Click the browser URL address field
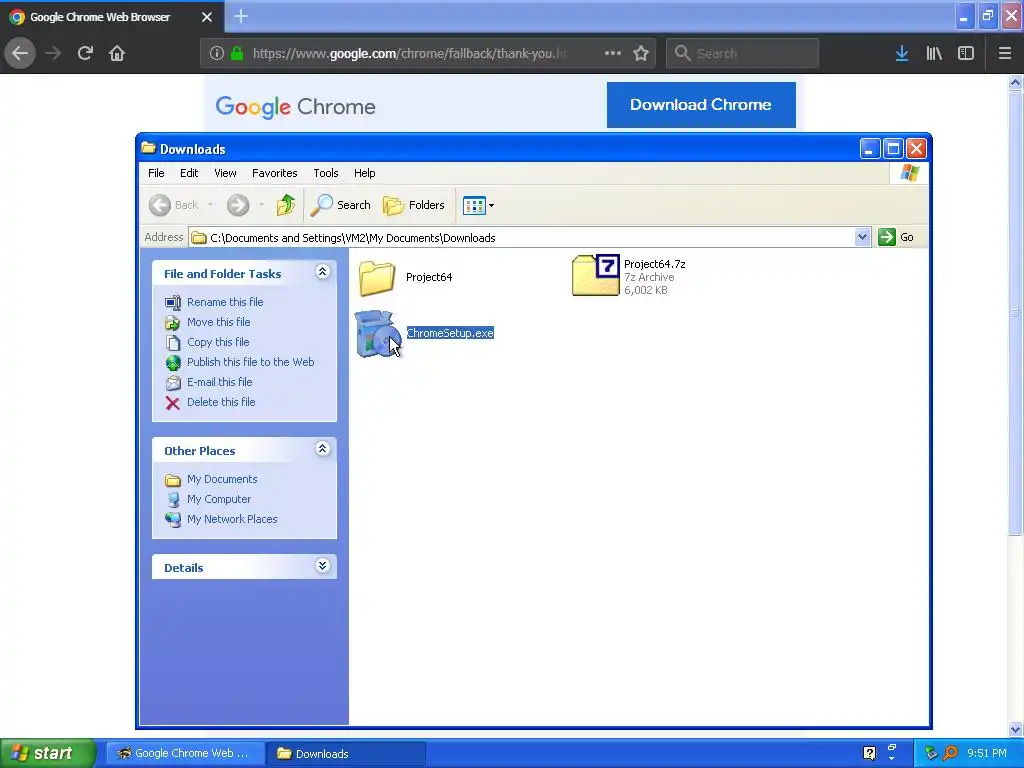 point(409,53)
